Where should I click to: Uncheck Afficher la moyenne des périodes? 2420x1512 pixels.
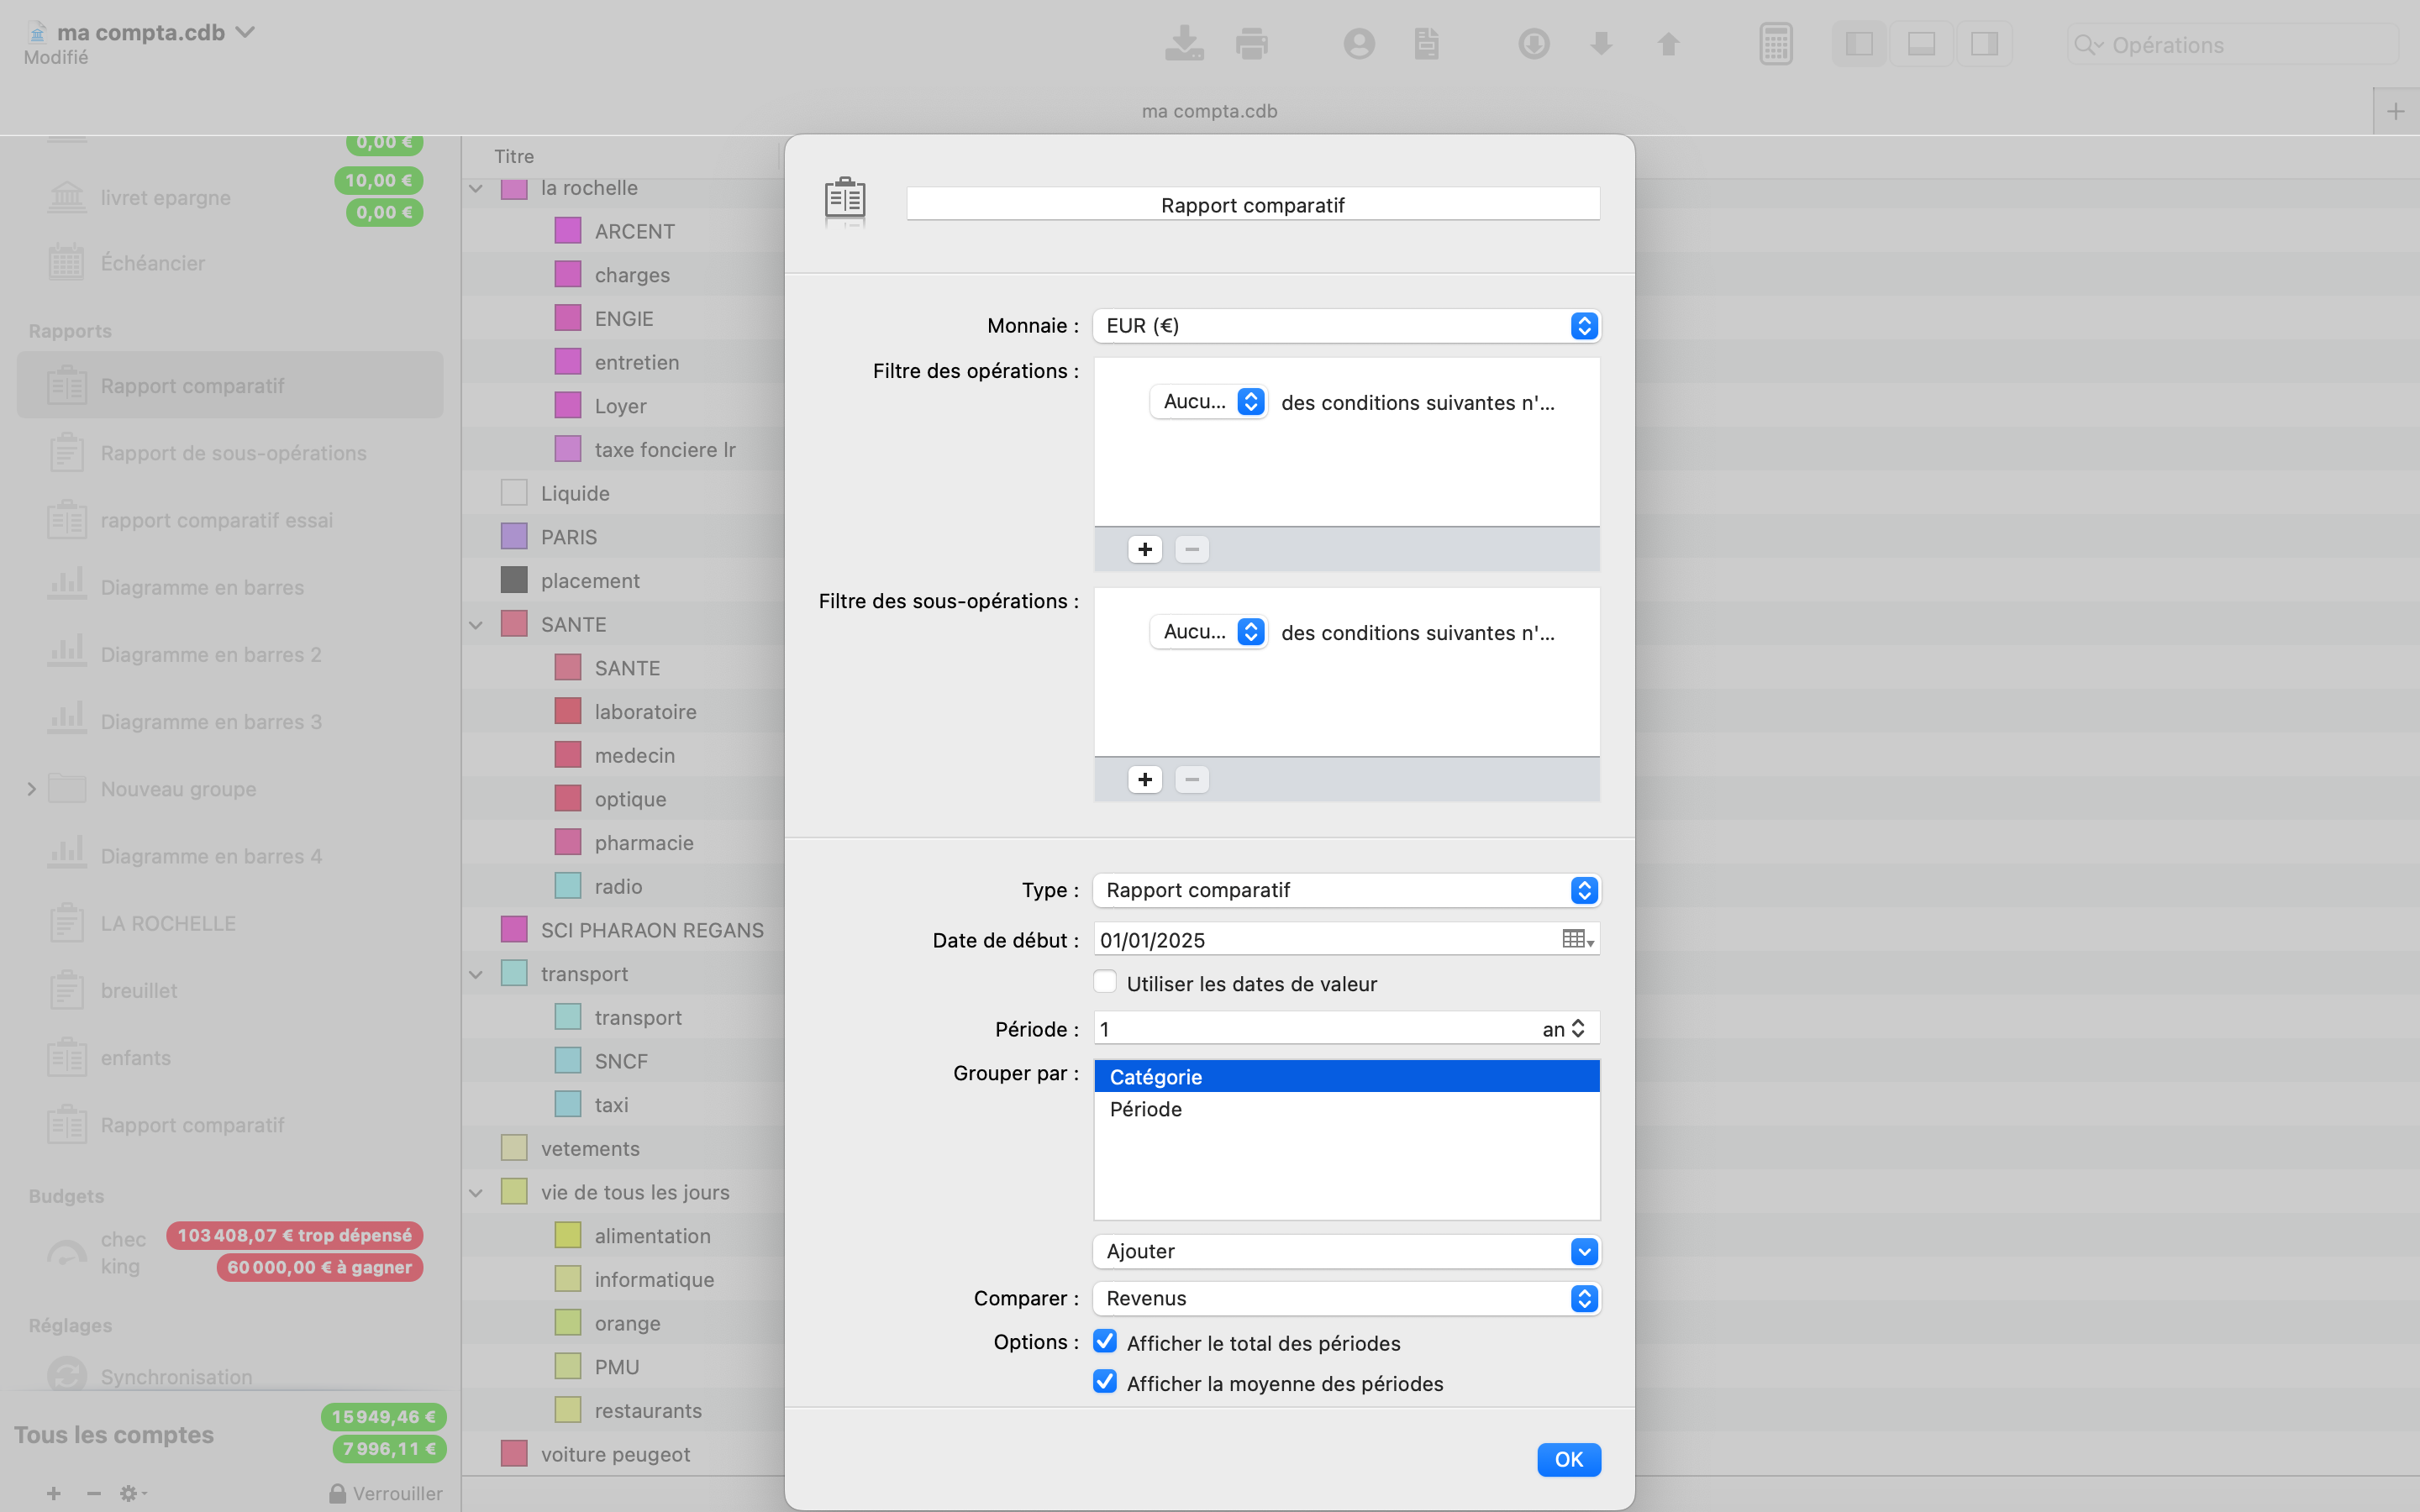click(x=1105, y=1382)
